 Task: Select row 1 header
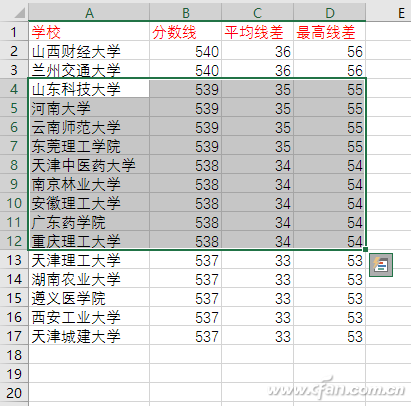pyautogui.click(x=14, y=31)
